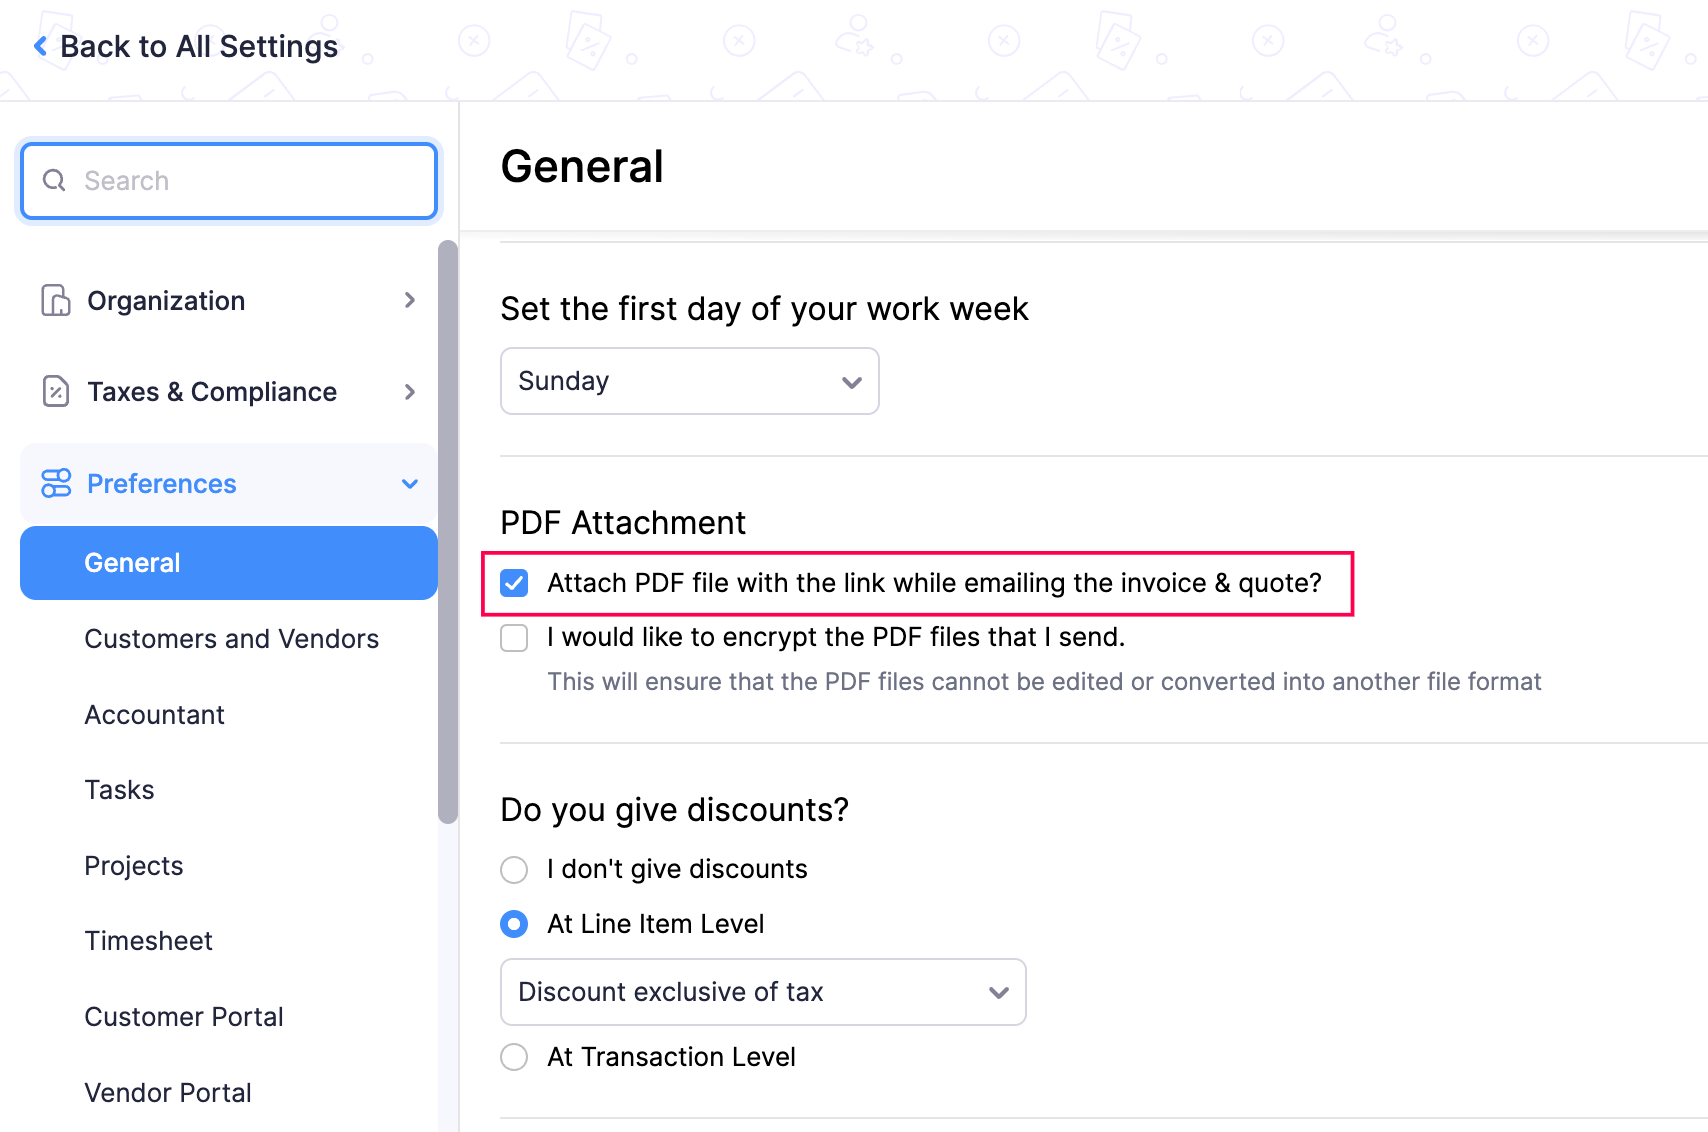This screenshot has height=1132, width=1708.
Task: Go to Timesheet settings
Action: [148, 940]
